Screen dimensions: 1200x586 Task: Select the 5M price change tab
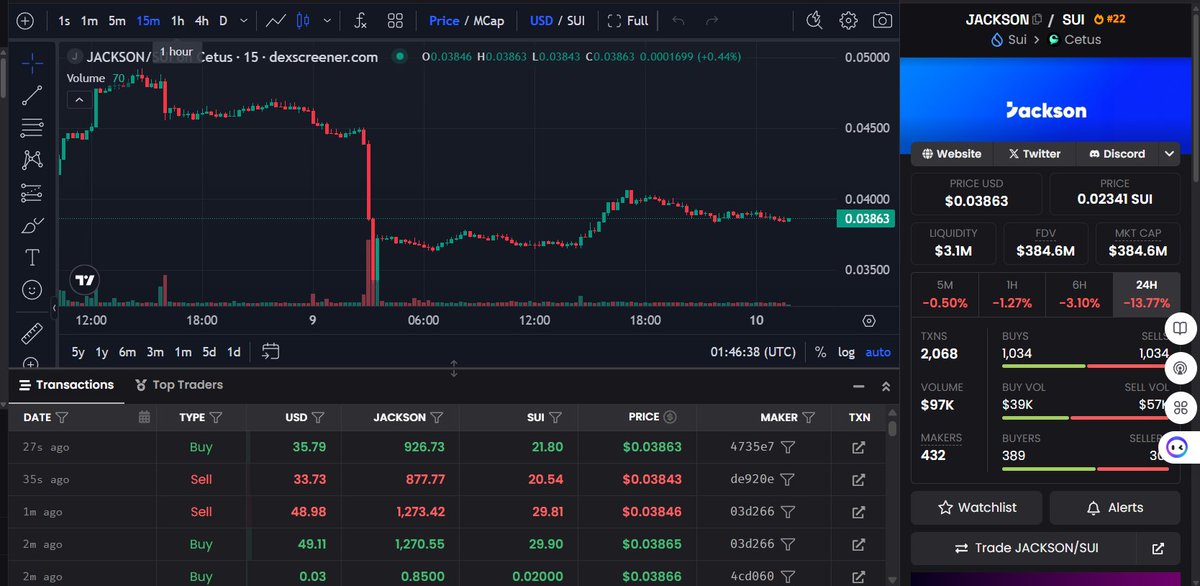coord(945,294)
